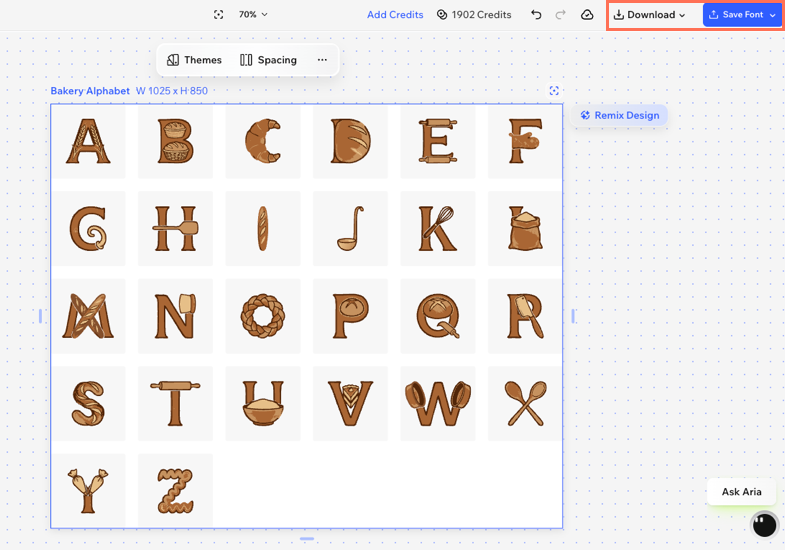Click the bottom edge resize handle of frame
Viewport: 785px width, 550px height.
[x=307, y=539]
